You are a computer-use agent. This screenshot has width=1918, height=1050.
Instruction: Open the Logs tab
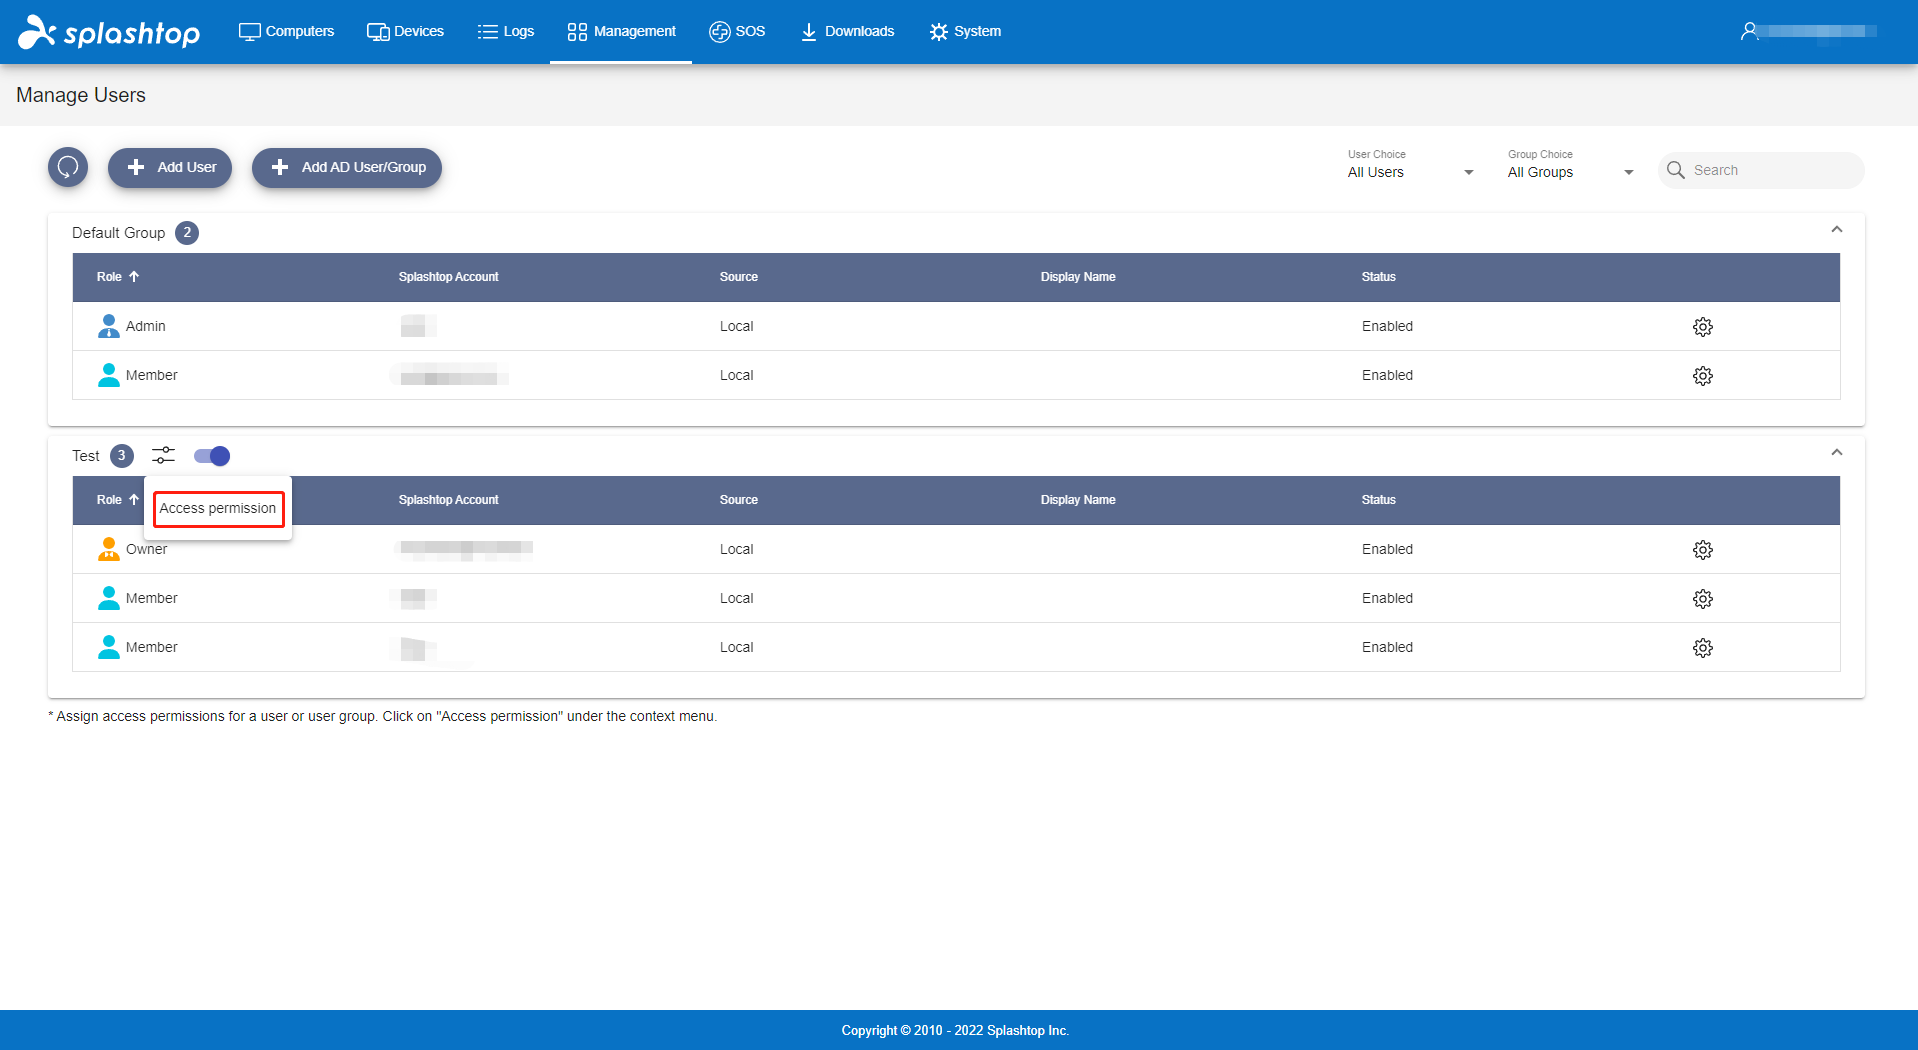click(506, 31)
